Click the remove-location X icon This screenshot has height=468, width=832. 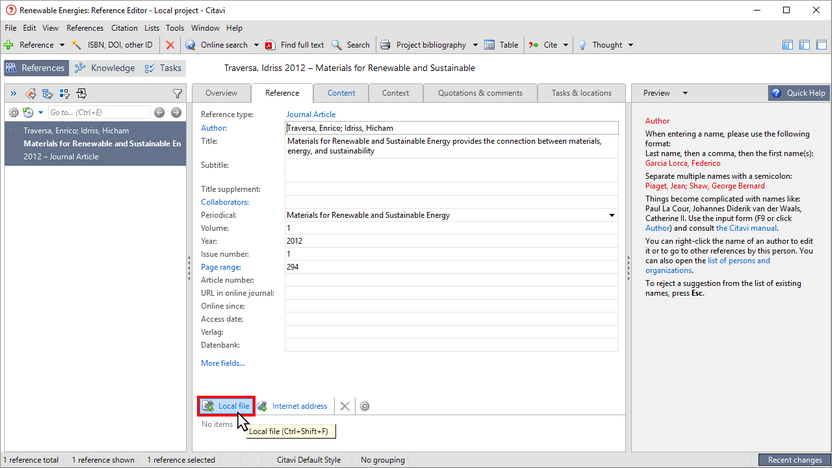[345, 406]
